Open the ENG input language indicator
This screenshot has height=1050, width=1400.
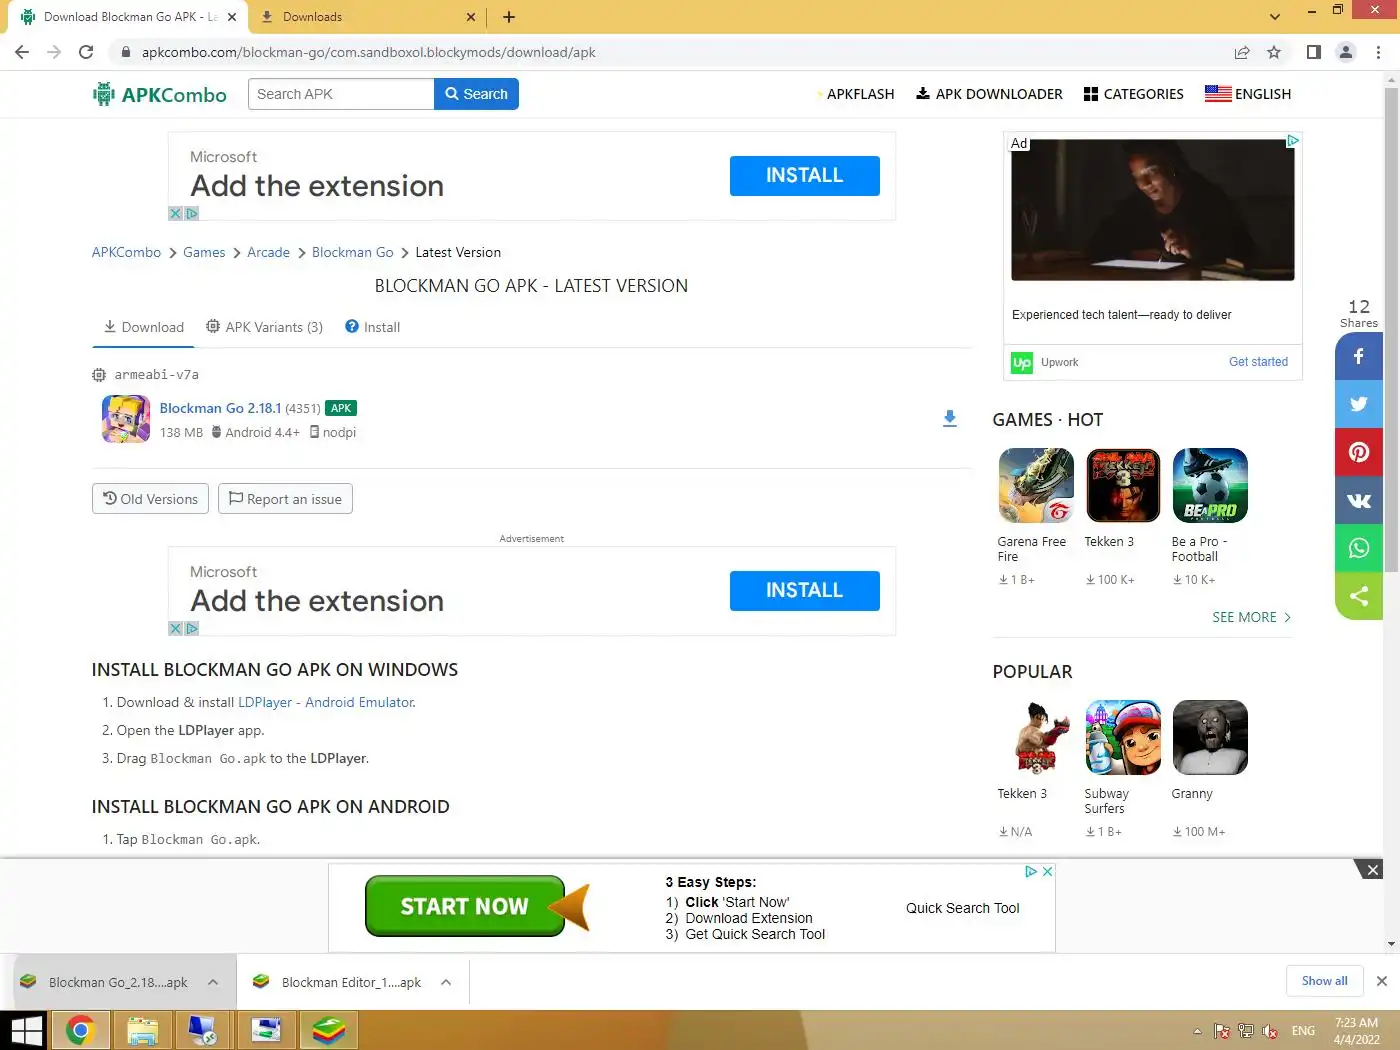point(1303,1031)
